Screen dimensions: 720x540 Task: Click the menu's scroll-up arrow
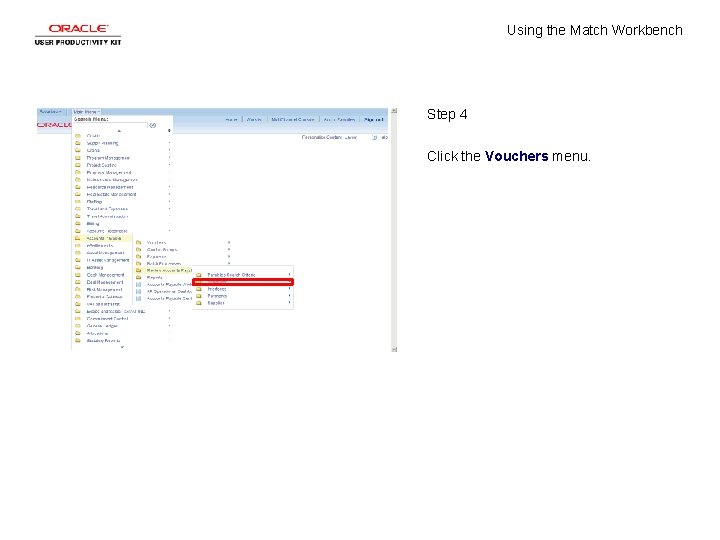click(x=119, y=131)
